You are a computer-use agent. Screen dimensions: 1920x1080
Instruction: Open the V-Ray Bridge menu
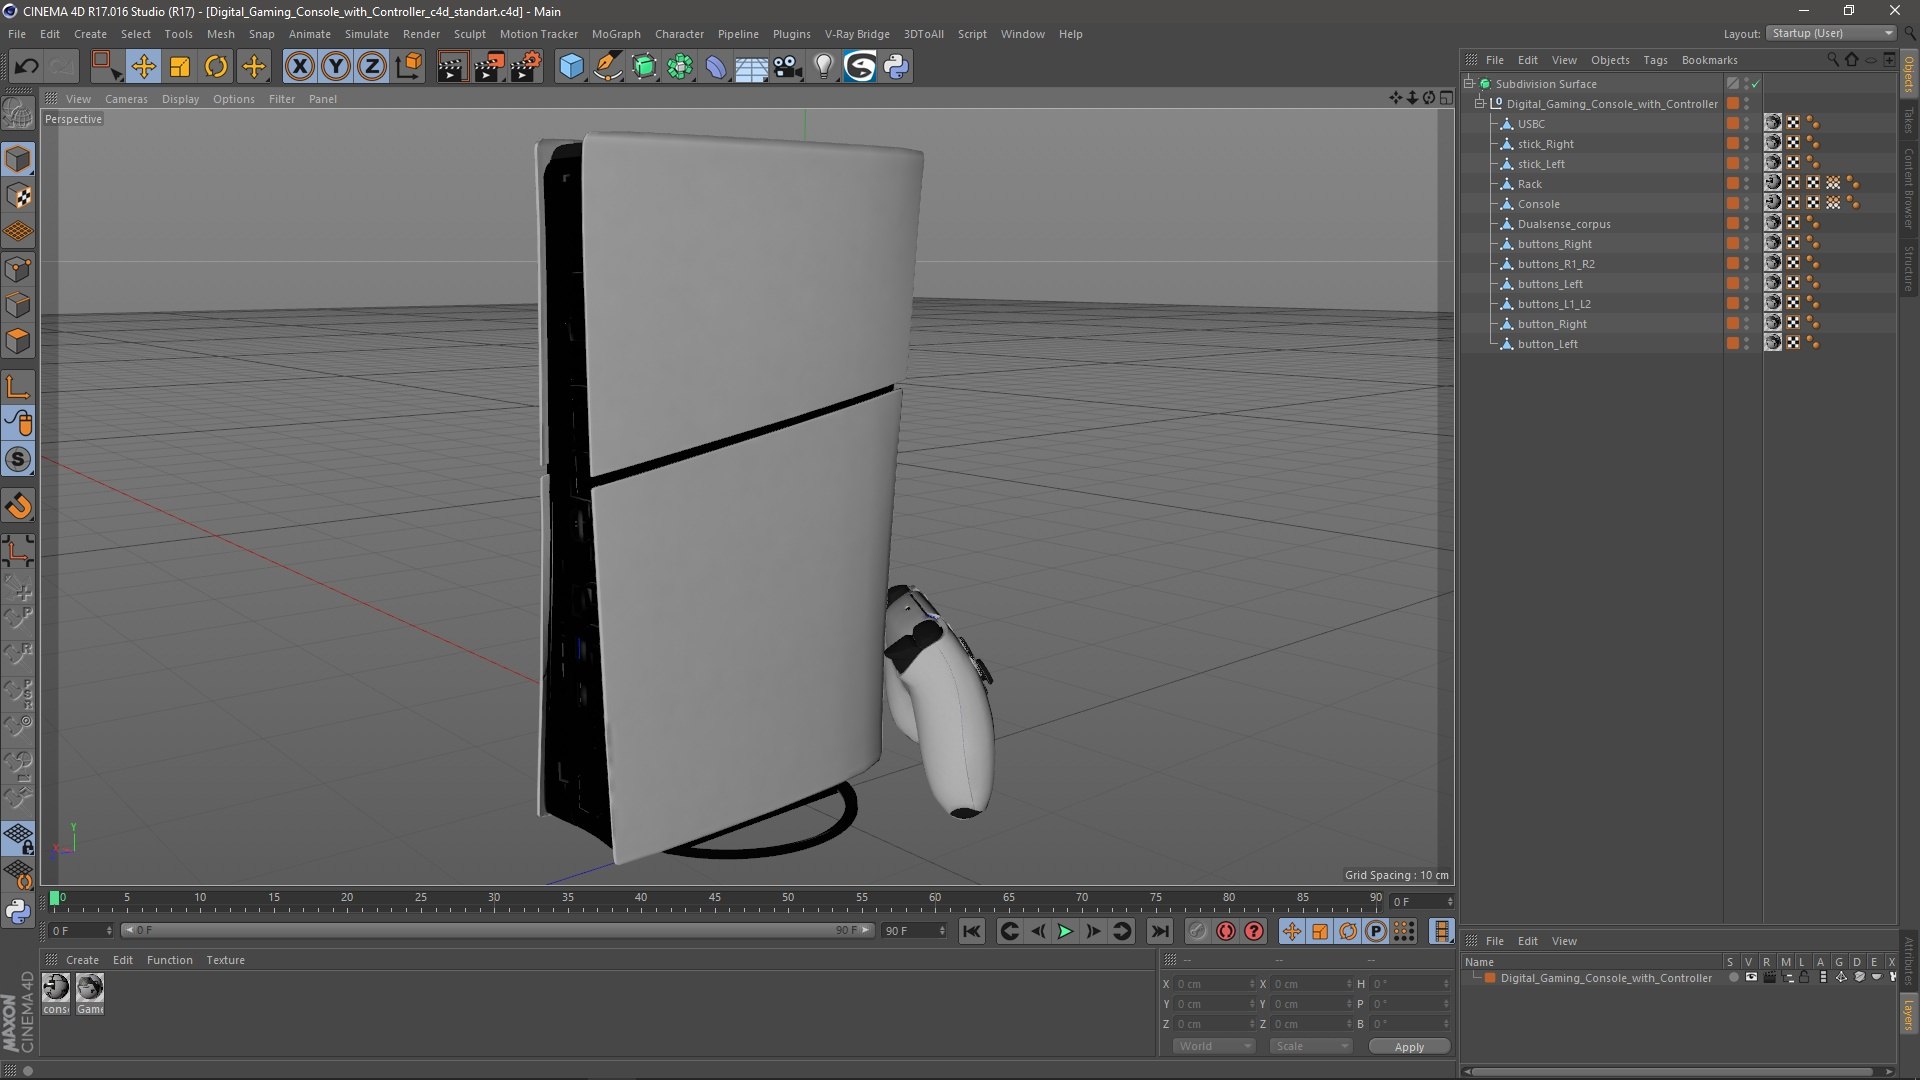pyautogui.click(x=857, y=34)
